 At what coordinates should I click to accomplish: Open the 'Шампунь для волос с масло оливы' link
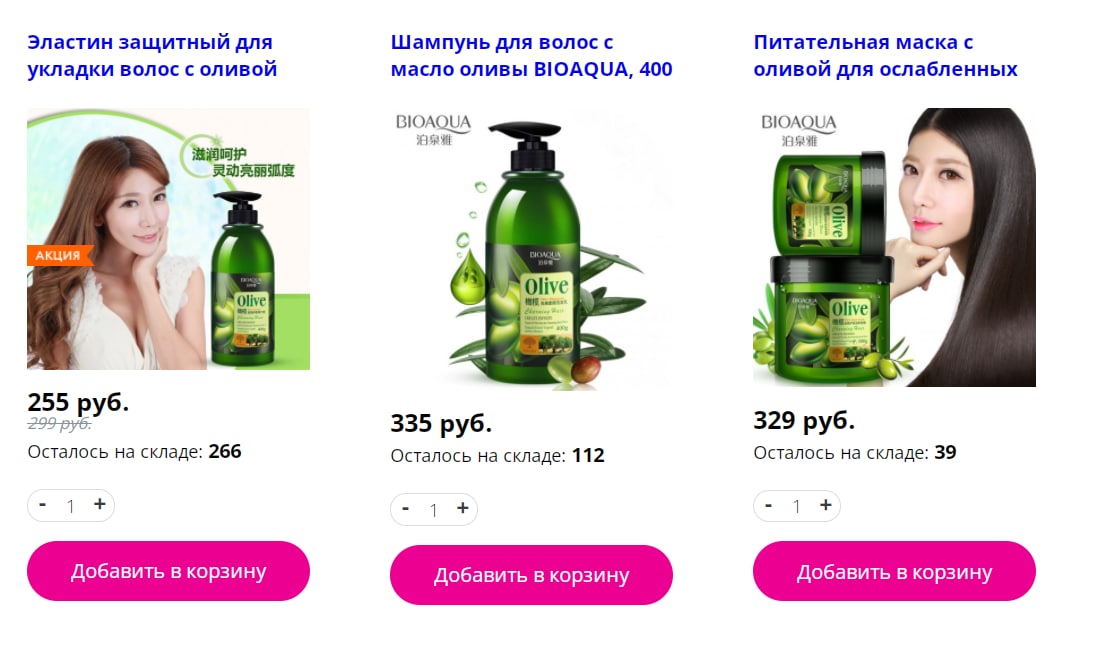click(531, 56)
